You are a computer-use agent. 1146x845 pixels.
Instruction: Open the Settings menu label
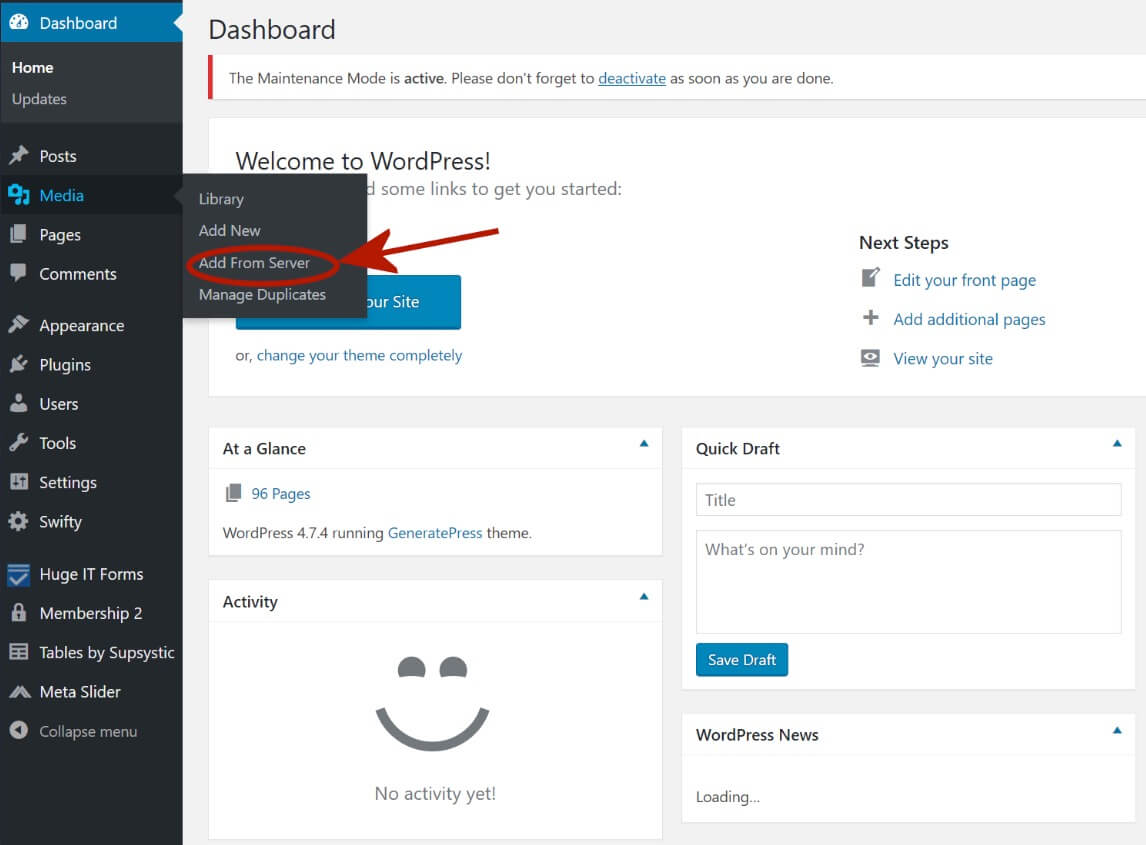(68, 482)
